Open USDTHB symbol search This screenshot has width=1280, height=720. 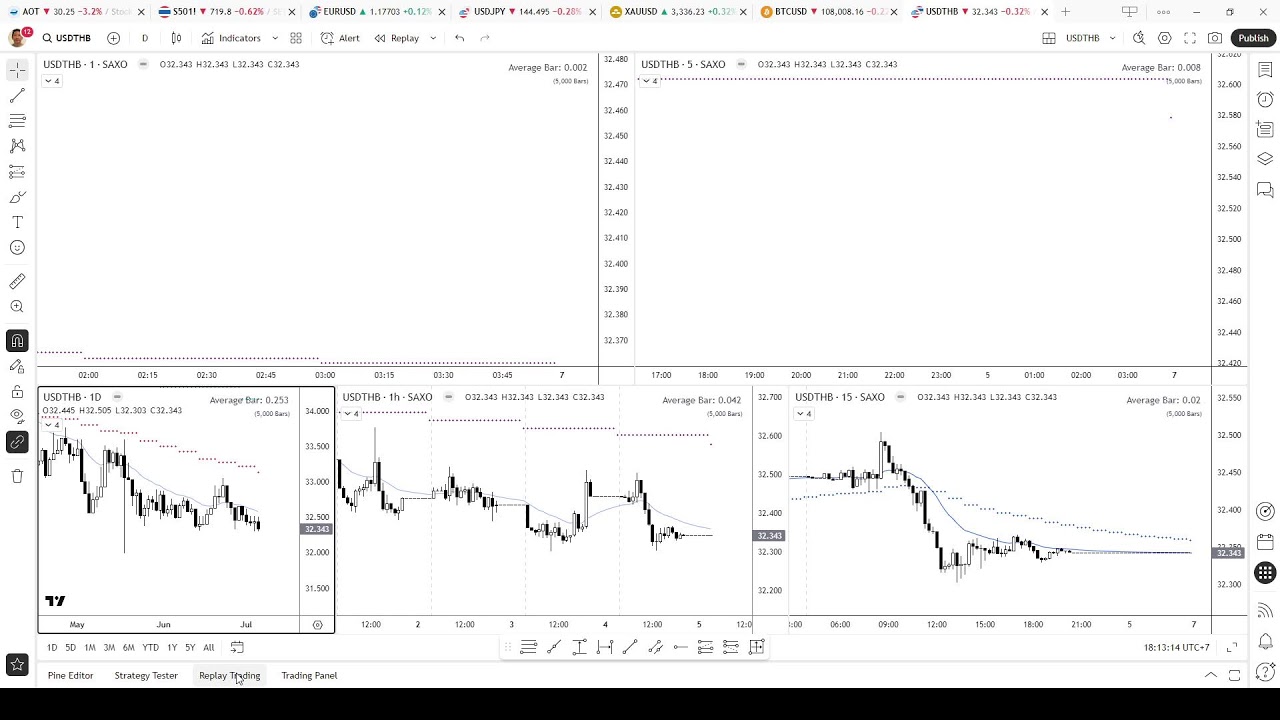tap(67, 38)
